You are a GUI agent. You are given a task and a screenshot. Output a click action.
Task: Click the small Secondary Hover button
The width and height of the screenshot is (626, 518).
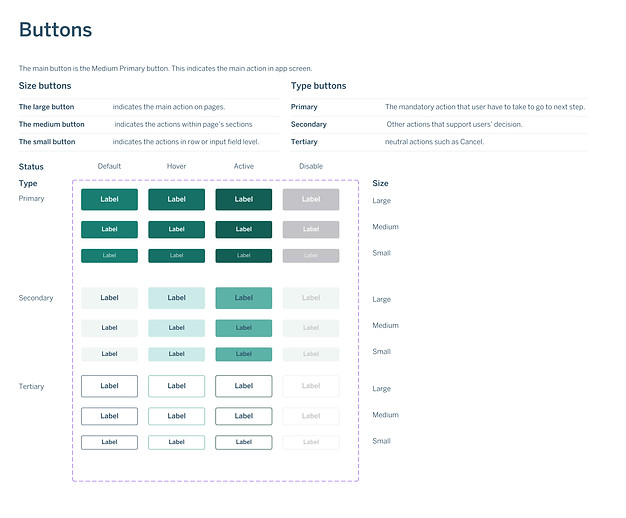pyautogui.click(x=176, y=354)
